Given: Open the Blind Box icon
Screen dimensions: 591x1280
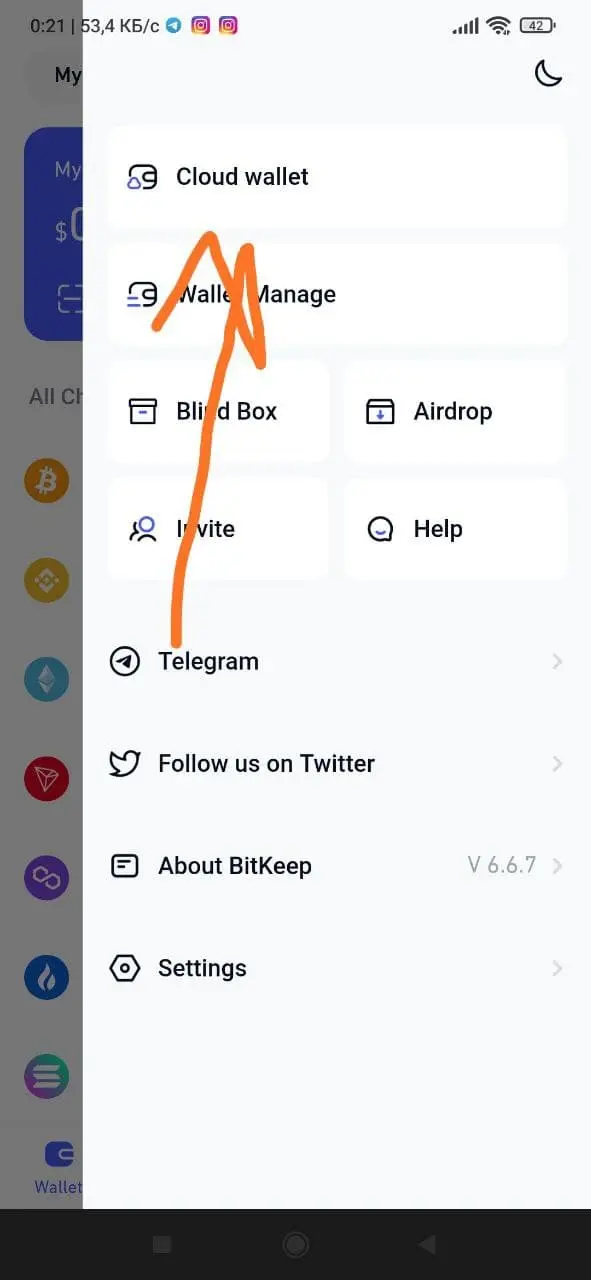Looking at the screenshot, I should pyautogui.click(x=143, y=411).
